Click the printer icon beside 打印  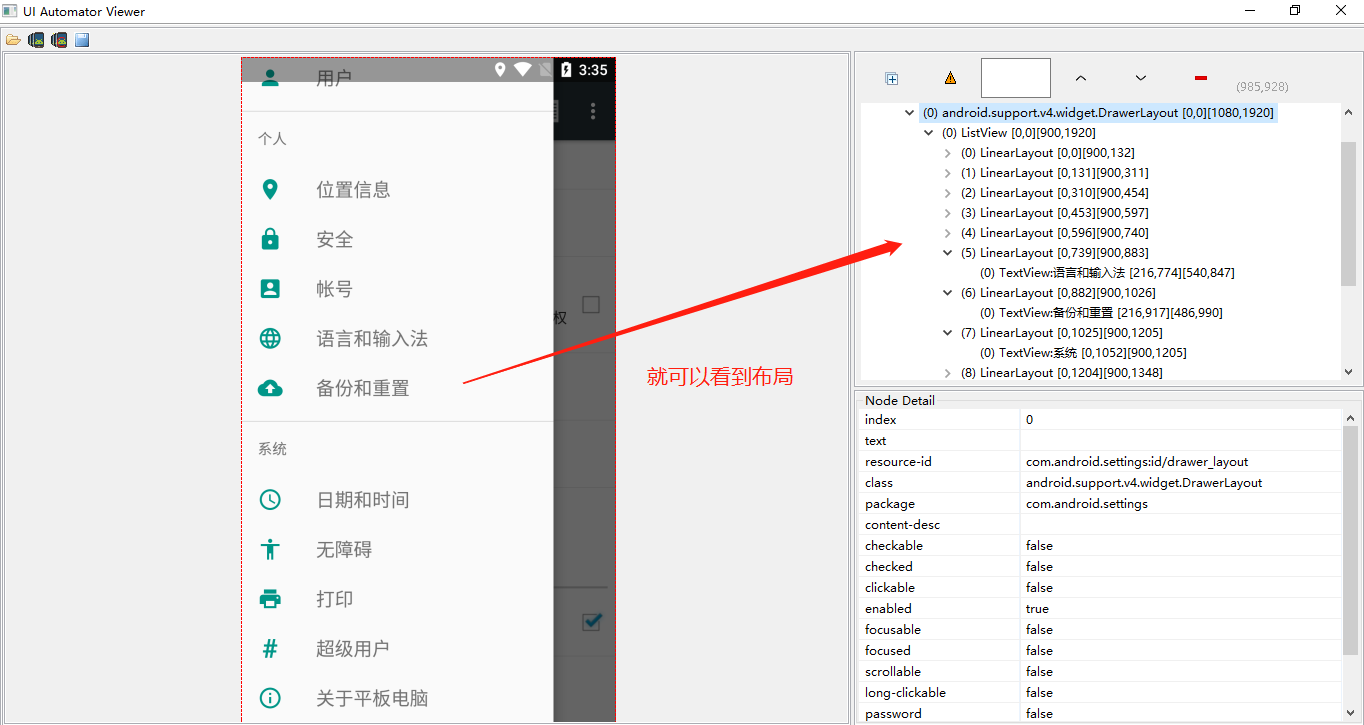[x=270, y=599]
